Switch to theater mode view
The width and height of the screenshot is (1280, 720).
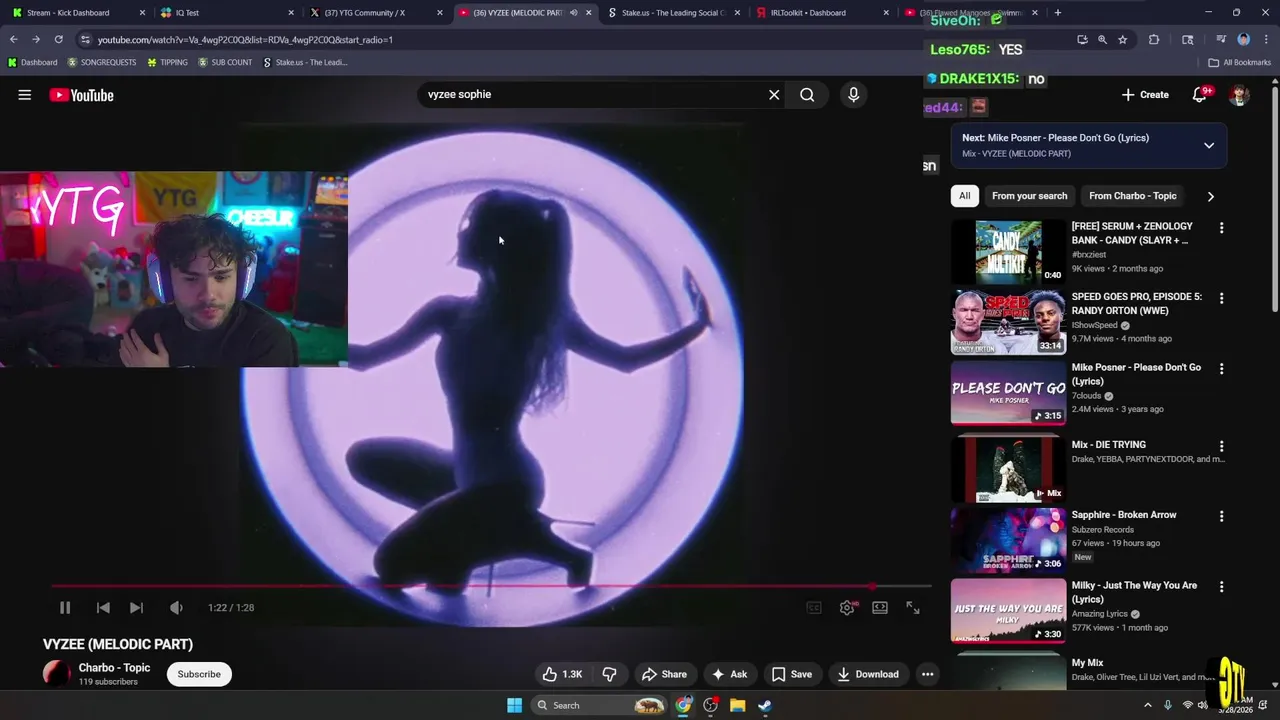(880, 608)
